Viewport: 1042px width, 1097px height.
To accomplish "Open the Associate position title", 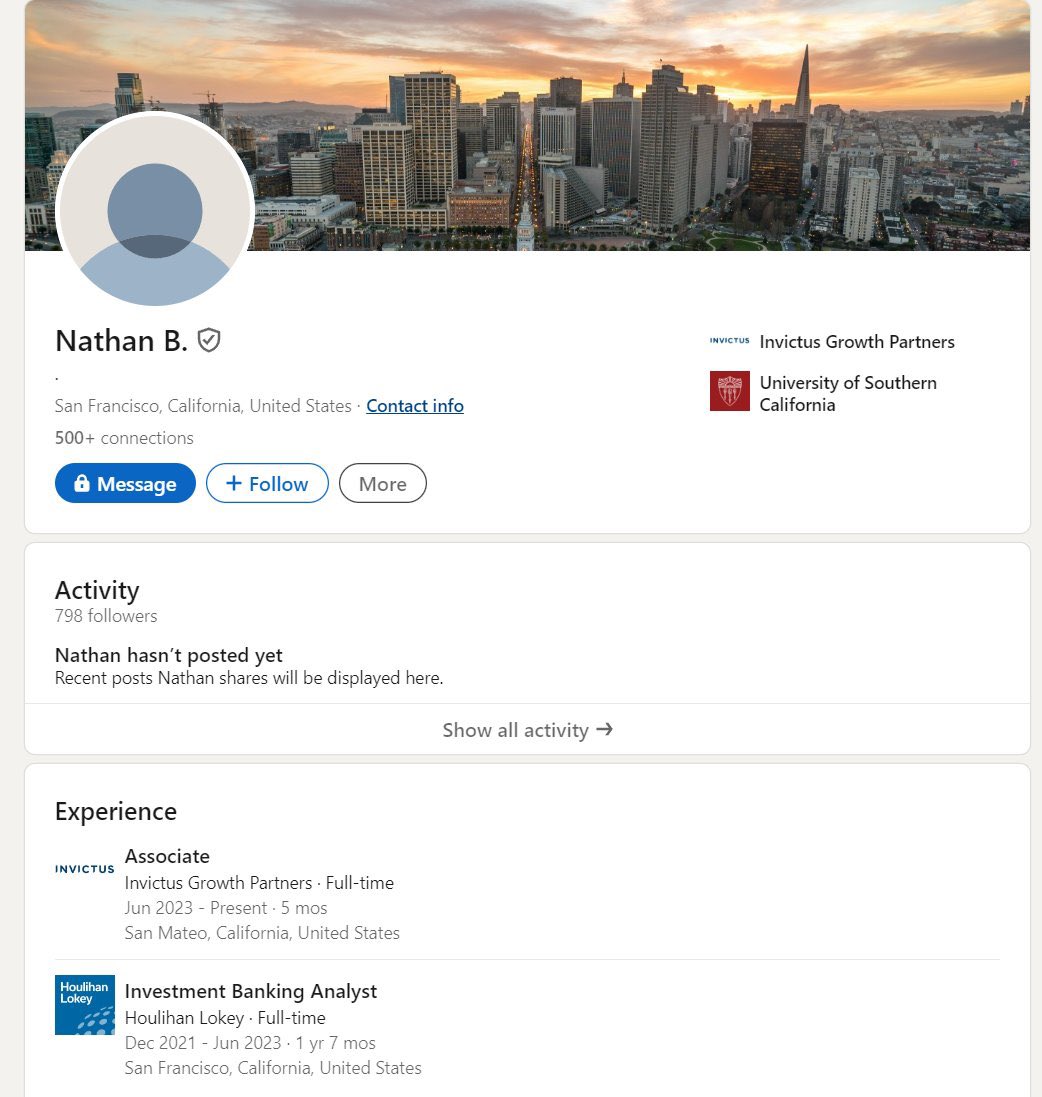I will click(x=167, y=856).
